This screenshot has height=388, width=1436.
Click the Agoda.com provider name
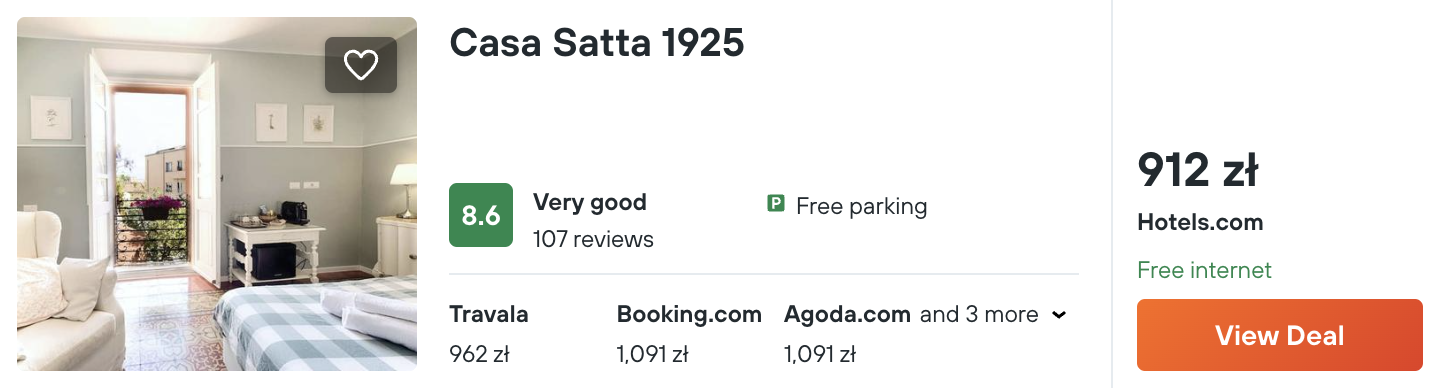pyautogui.click(x=847, y=315)
